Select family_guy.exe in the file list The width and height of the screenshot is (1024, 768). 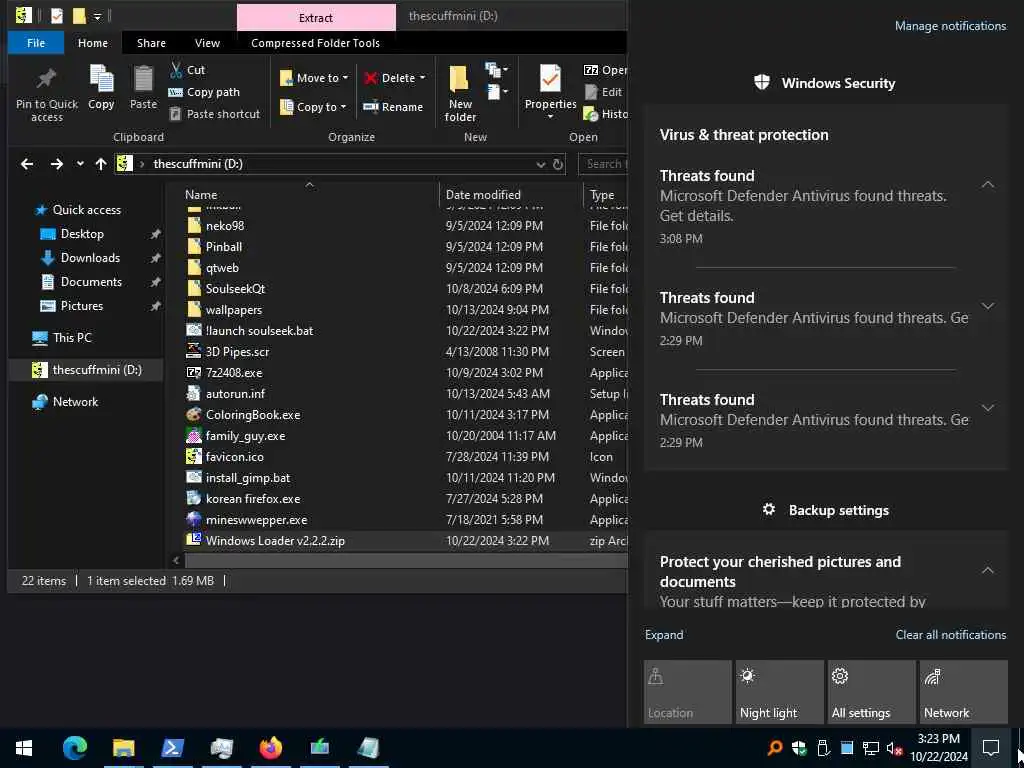click(245, 436)
